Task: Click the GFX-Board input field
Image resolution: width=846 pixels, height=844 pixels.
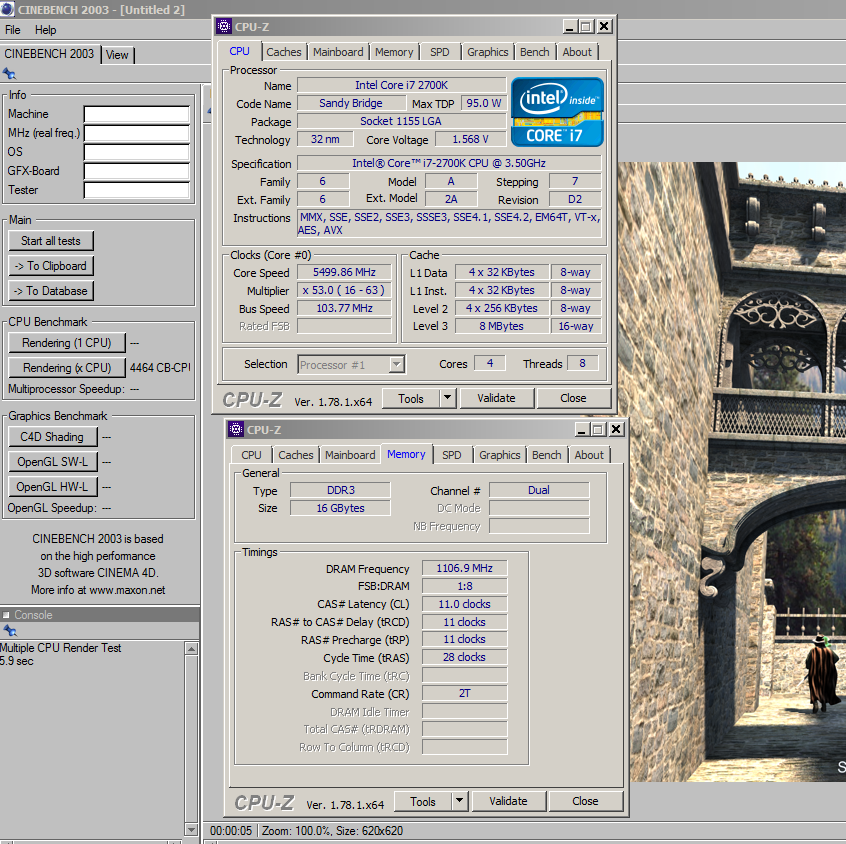Action: pos(137,171)
